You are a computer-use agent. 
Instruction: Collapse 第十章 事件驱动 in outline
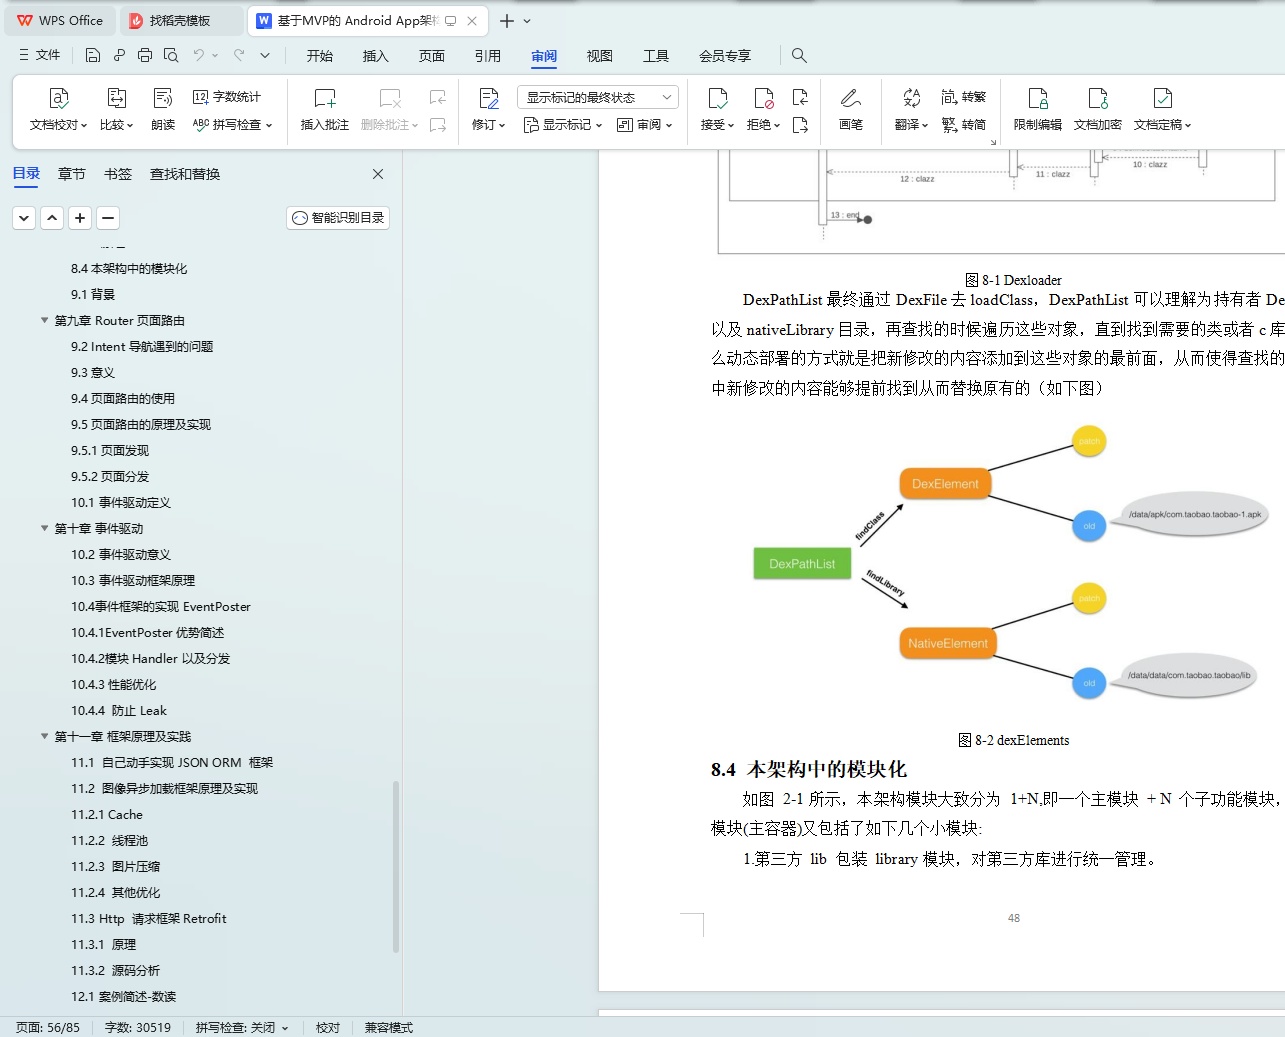(x=44, y=529)
